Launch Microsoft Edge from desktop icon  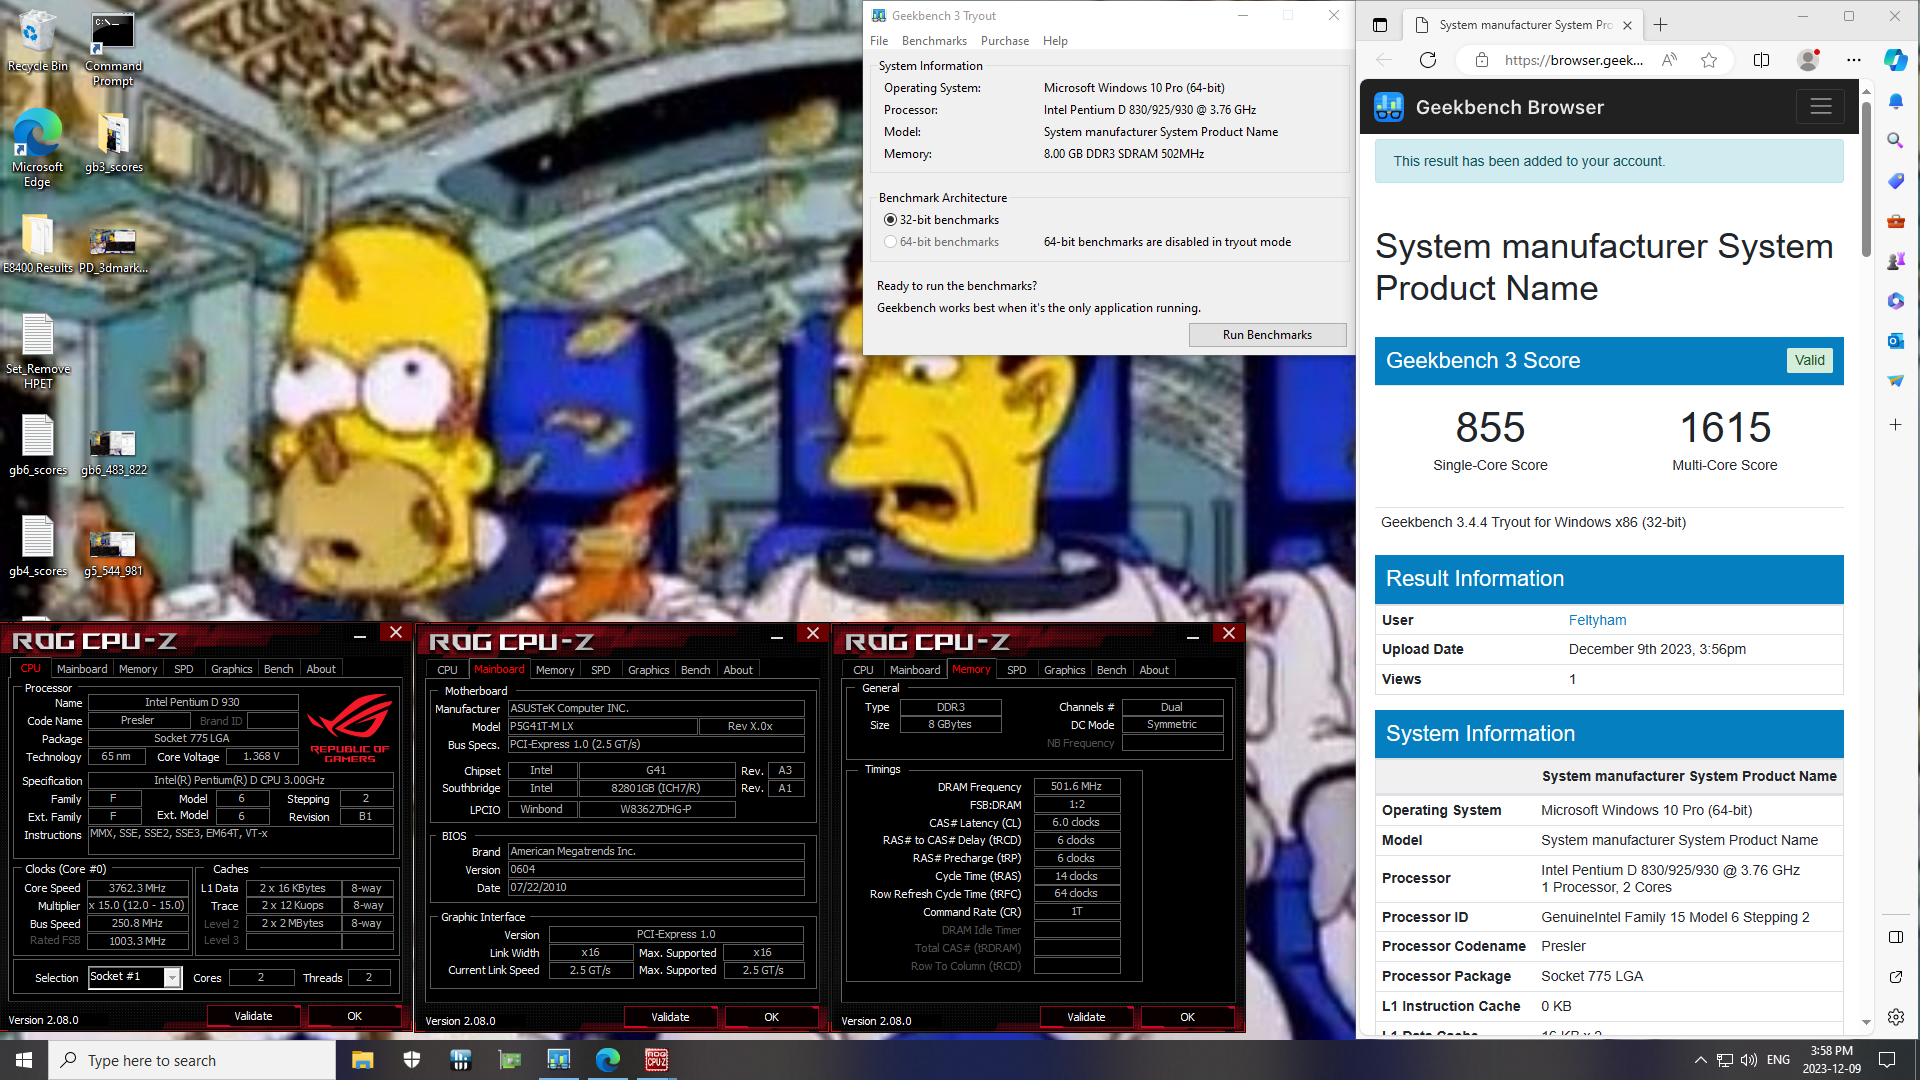[37, 147]
